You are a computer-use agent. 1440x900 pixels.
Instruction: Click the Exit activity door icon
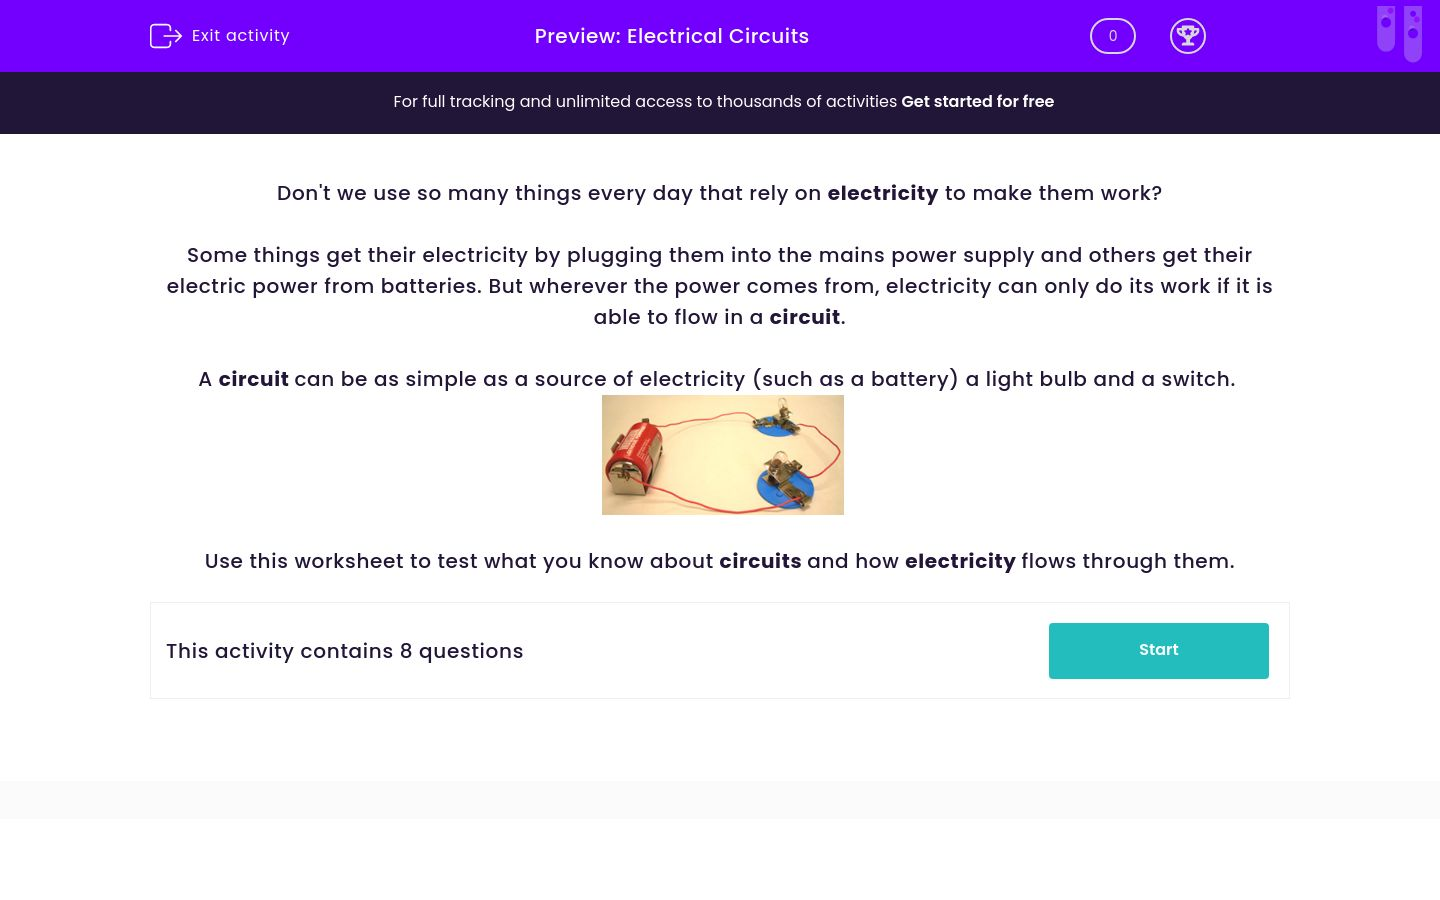165,36
